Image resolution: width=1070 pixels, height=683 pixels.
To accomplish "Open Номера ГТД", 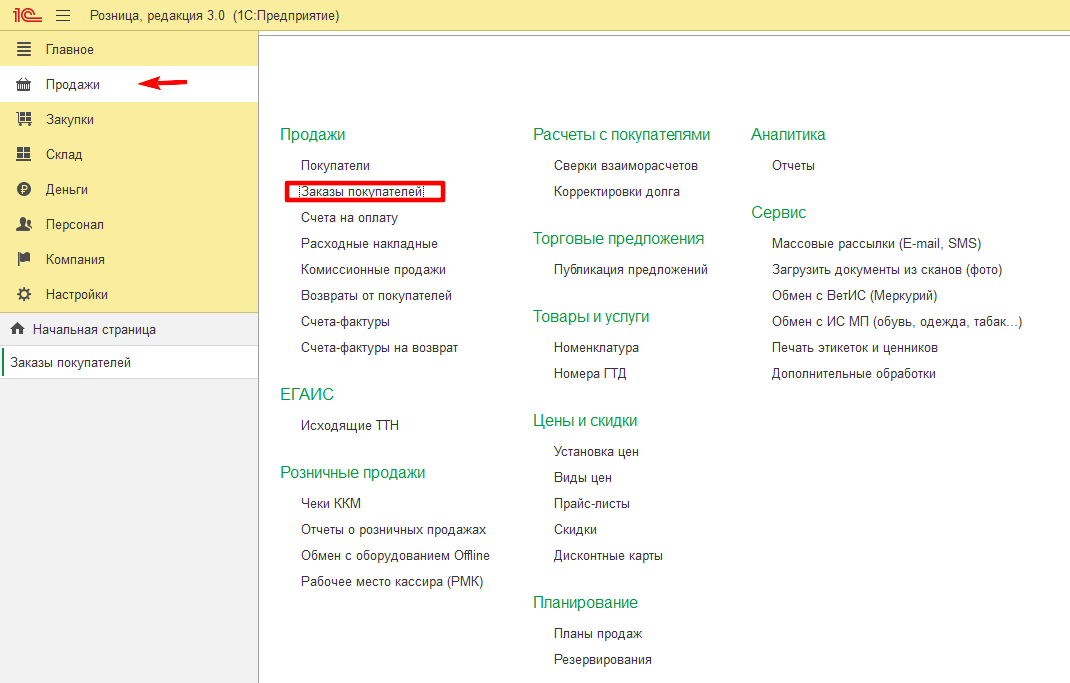I will [590, 373].
